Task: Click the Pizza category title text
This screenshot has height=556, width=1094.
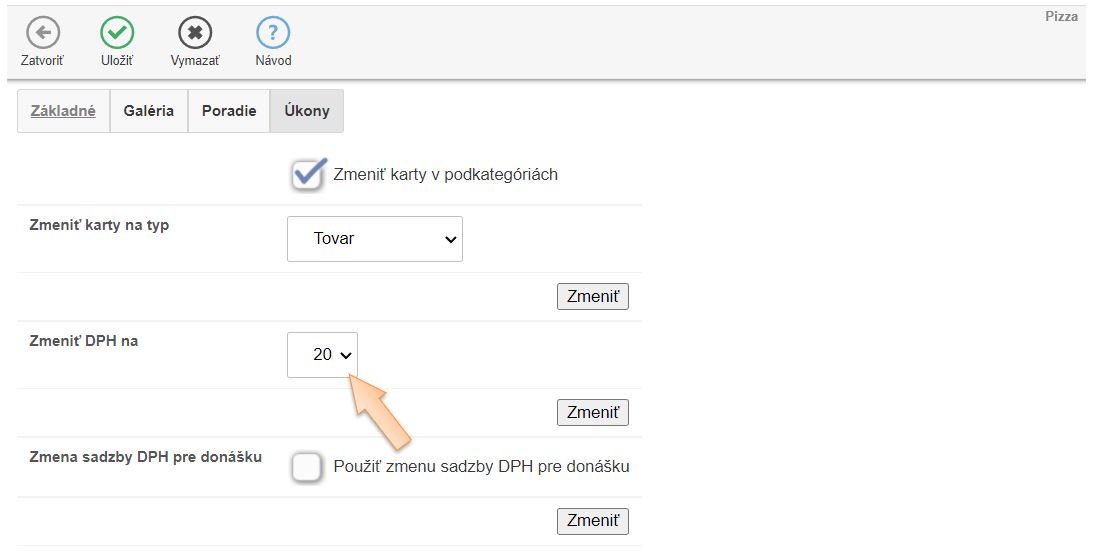Action: tap(1061, 17)
